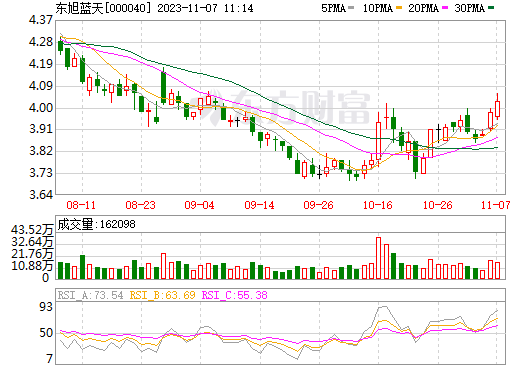This screenshot has height=365, width=520.
Task: Select the 09-14 date marker
Action: click(x=259, y=205)
